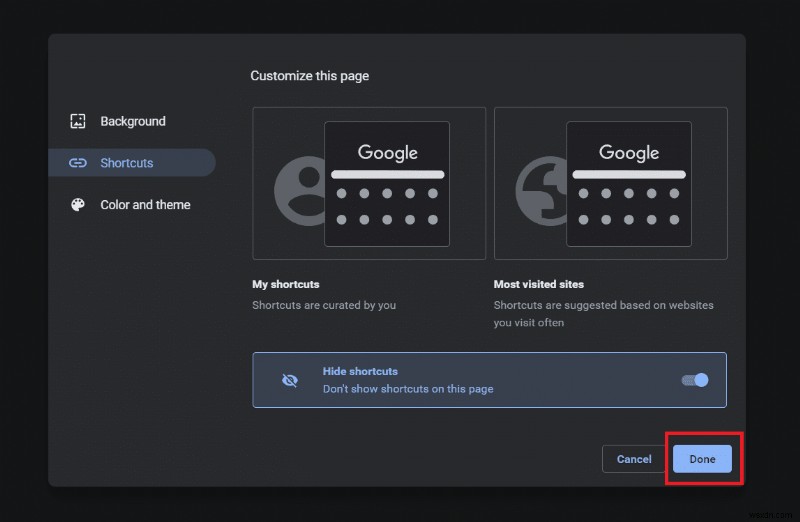
Task: Click the Most visited sites label text
Action: point(538,284)
